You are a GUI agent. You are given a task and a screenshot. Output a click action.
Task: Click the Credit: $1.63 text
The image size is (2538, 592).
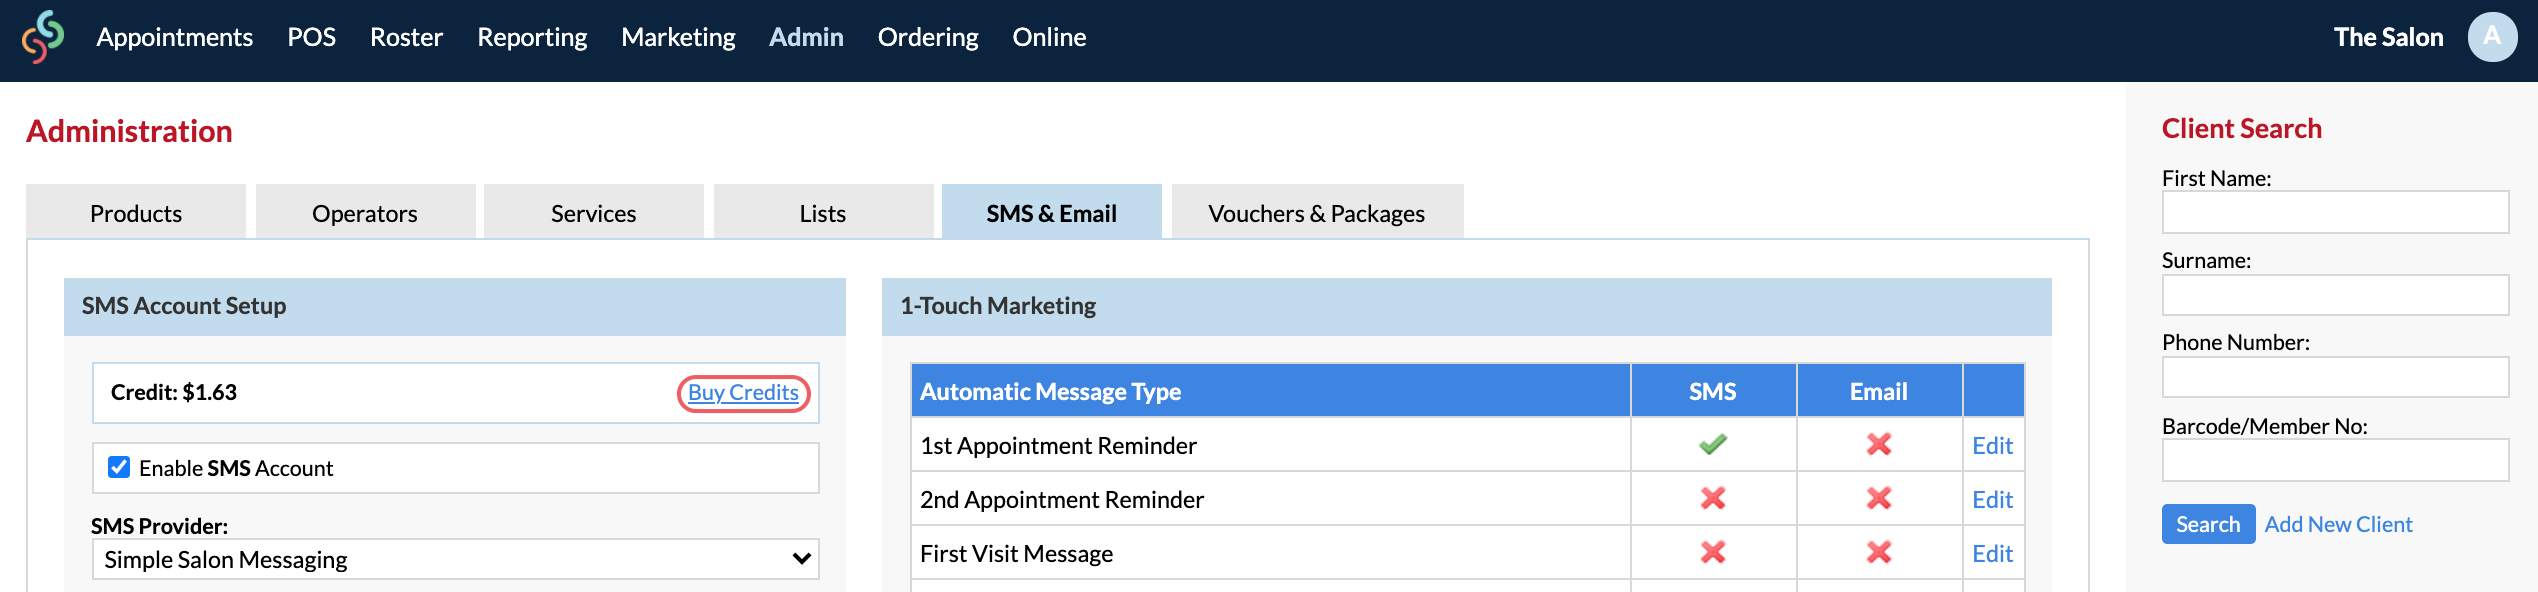tap(174, 392)
